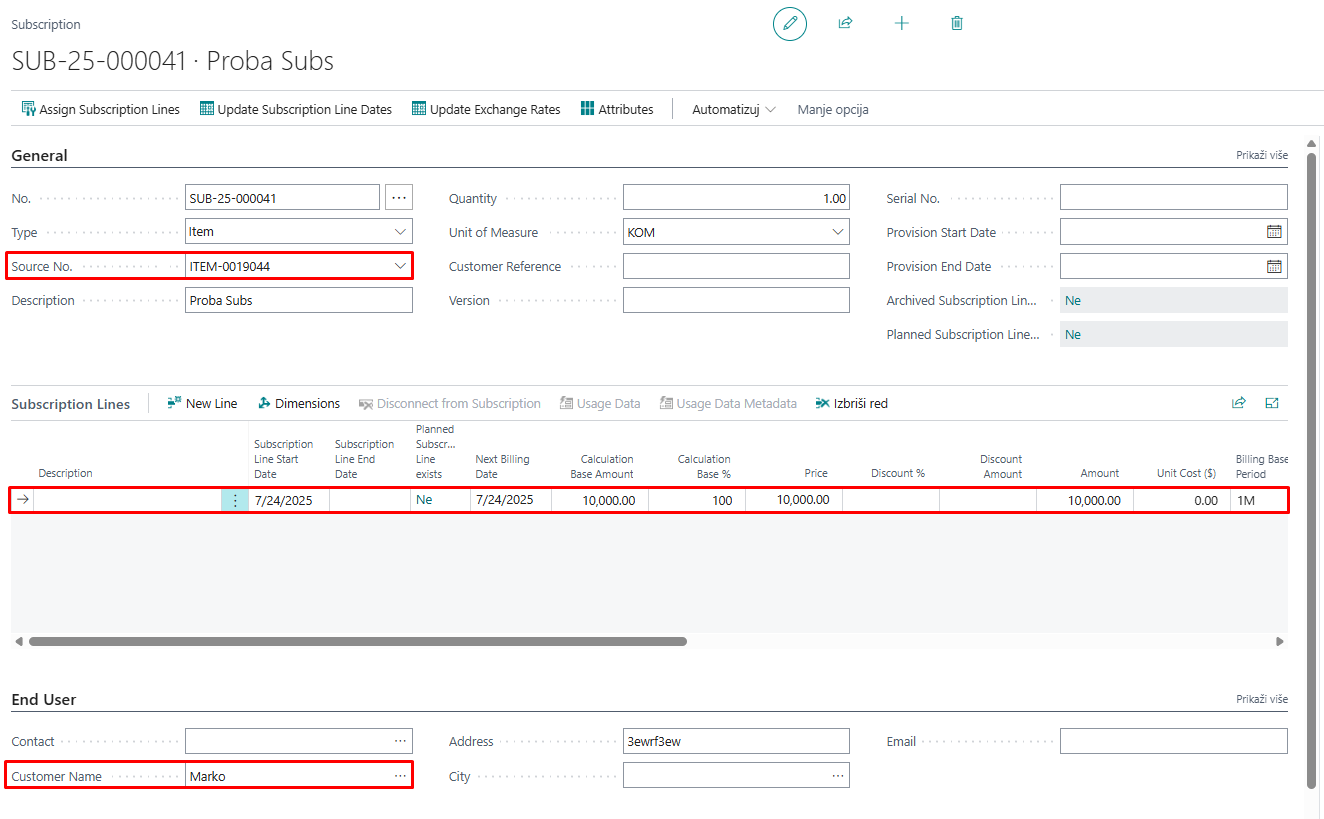Click Assign Subscription Lines action
The height and width of the screenshot is (819, 1324).
pyautogui.click(x=100, y=109)
